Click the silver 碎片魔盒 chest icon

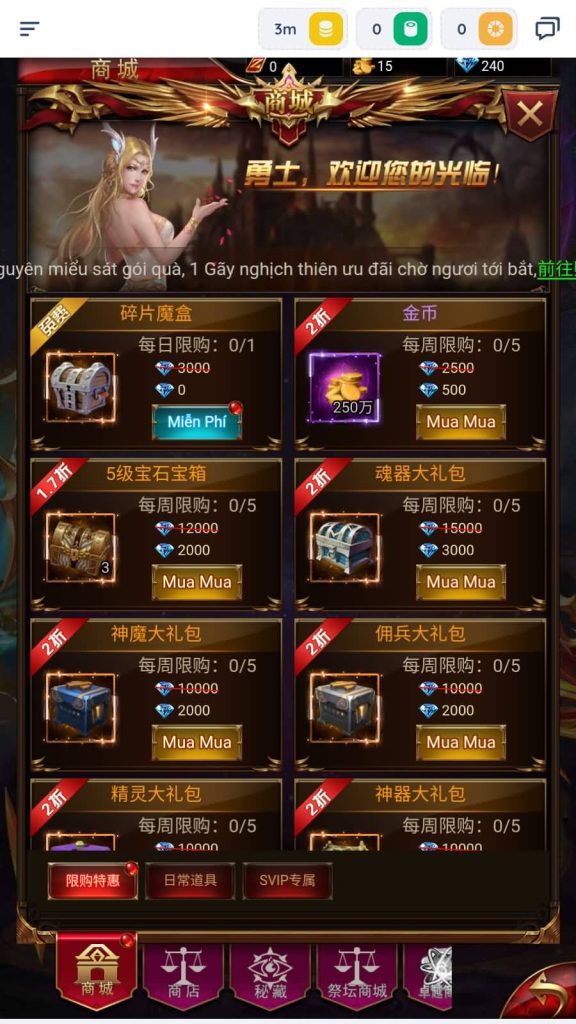pos(80,387)
